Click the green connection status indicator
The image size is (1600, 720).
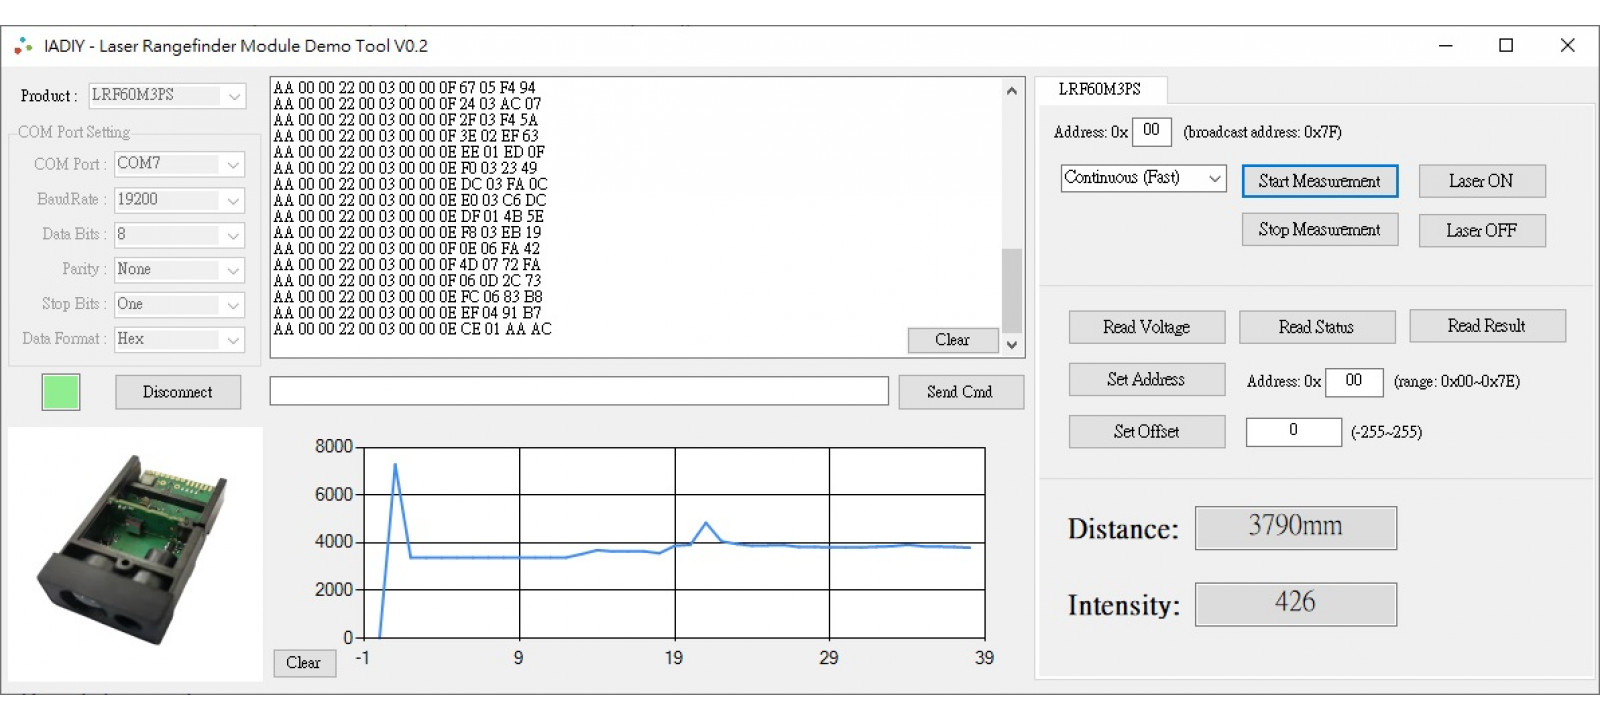(x=61, y=392)
